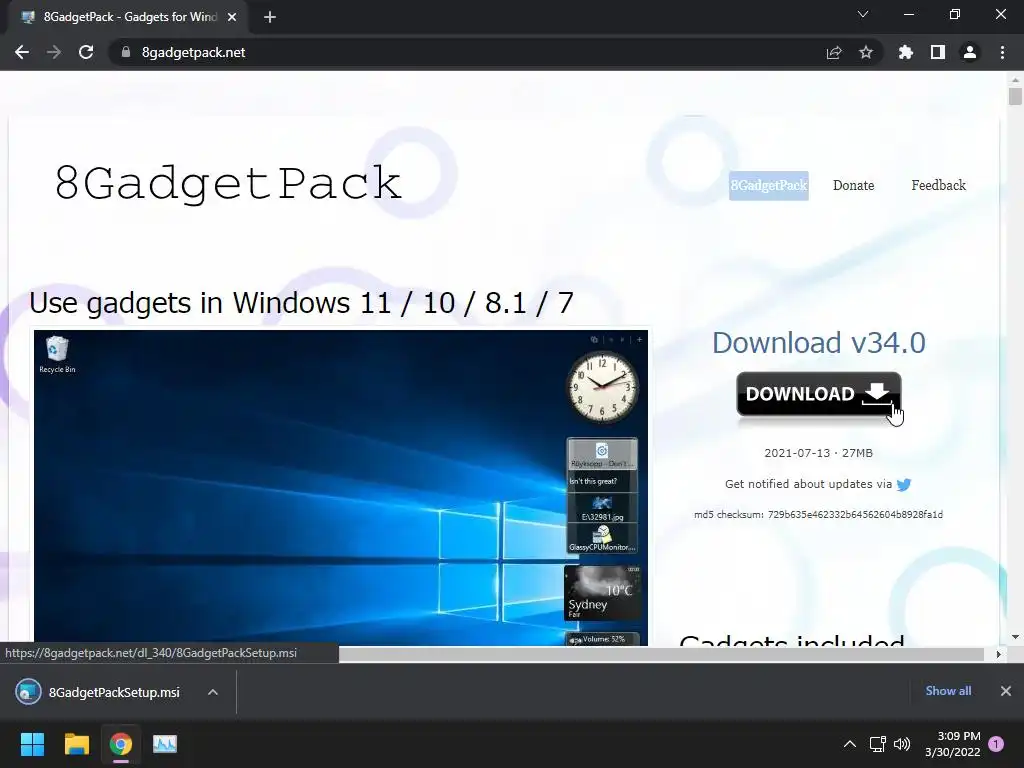
Task: Click the black DOWNLOAD button
Action: 818,394
